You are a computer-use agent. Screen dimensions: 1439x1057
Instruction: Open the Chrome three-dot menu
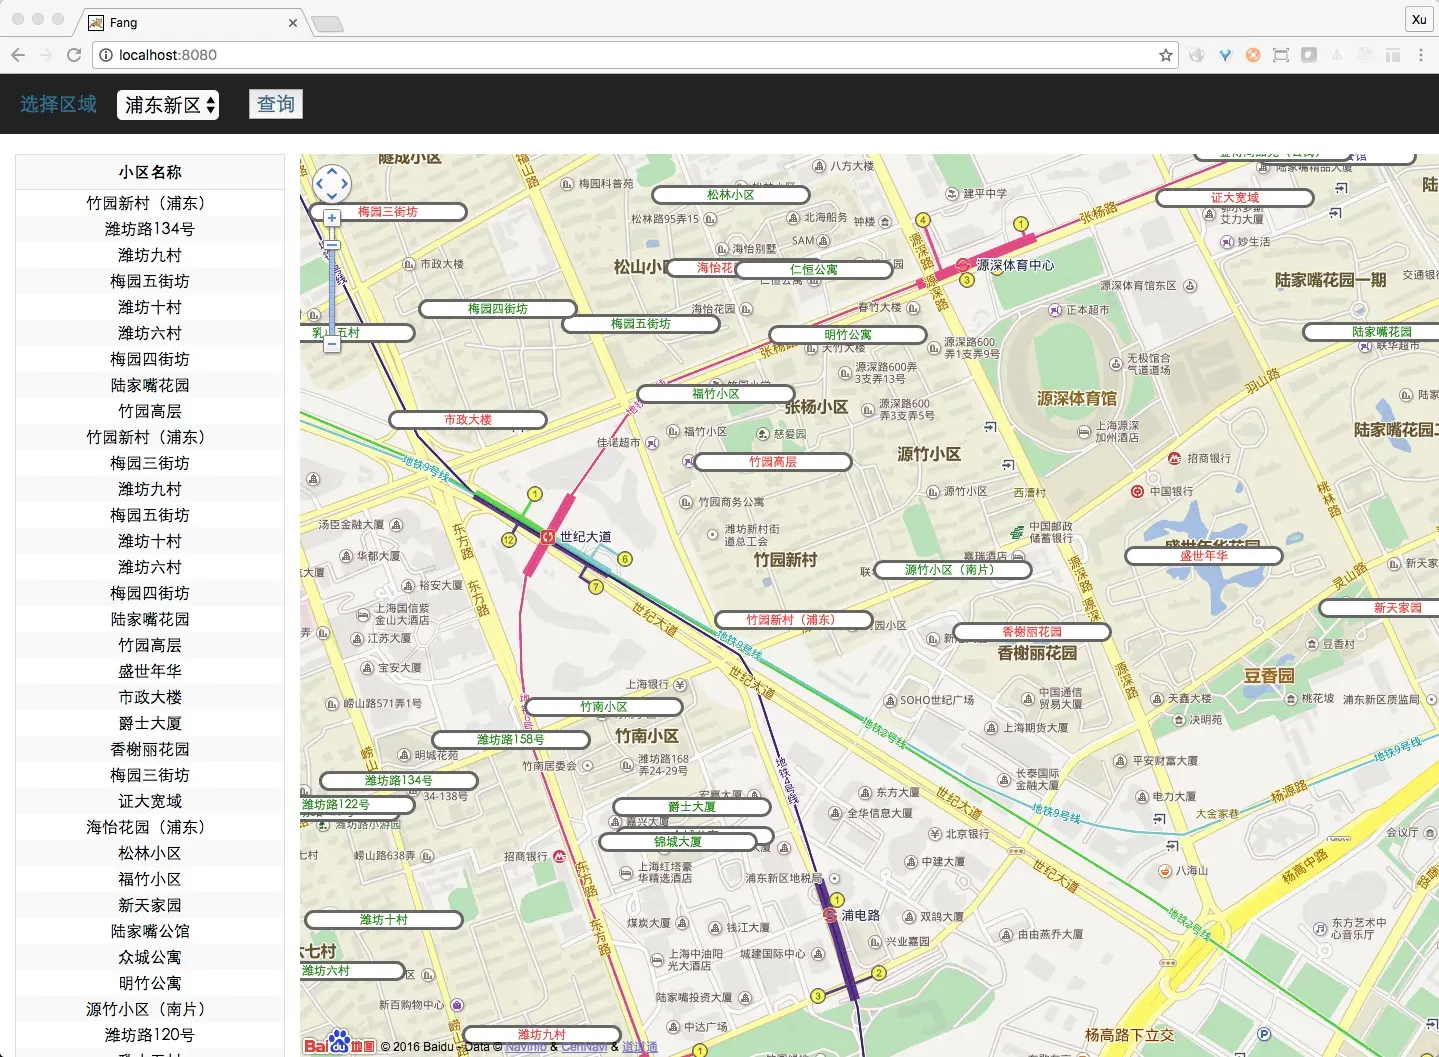1420,55
